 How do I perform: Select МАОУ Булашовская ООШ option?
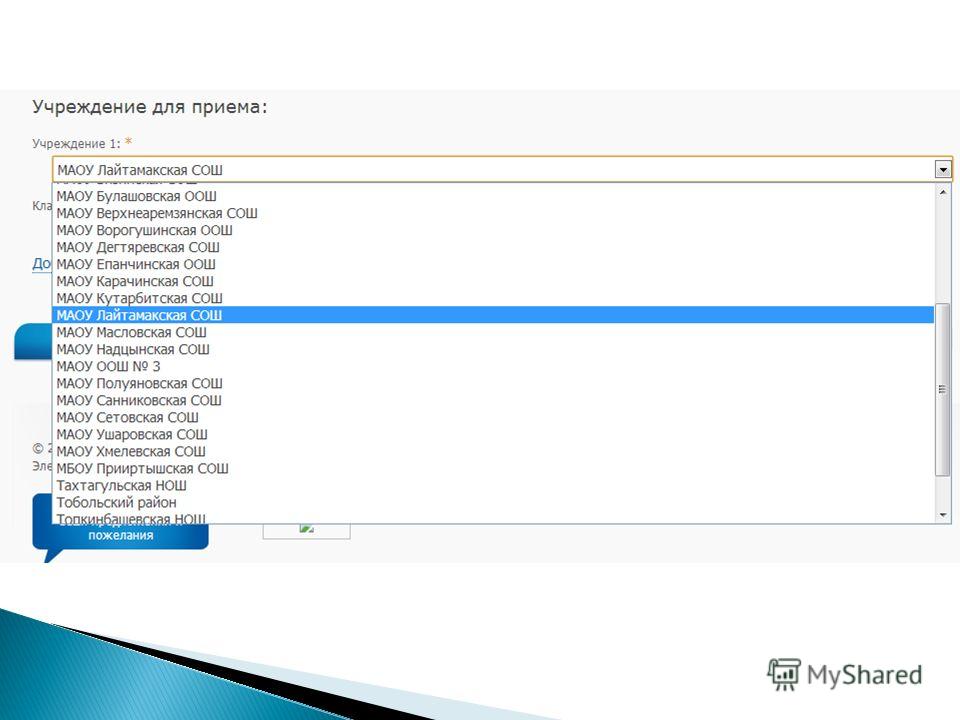(493, 197)
